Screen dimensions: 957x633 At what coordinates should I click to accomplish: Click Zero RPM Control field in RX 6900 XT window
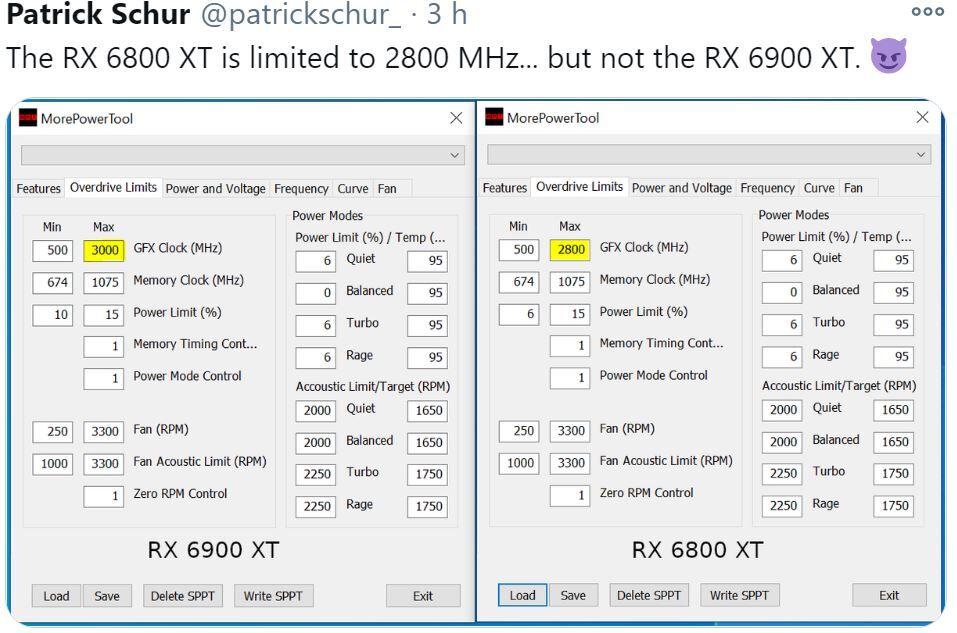click(104, 496)
